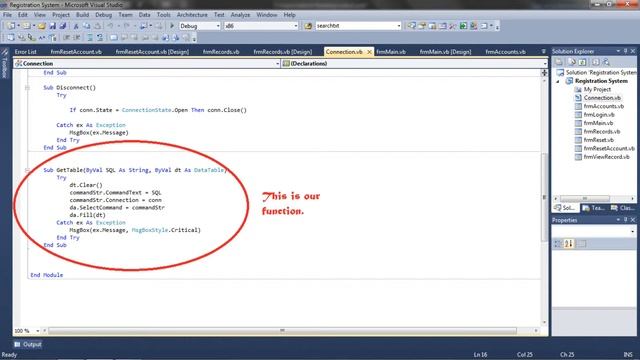Select Connection.vb in Solution Explorer
640x360 pixels.
(602, 98)
